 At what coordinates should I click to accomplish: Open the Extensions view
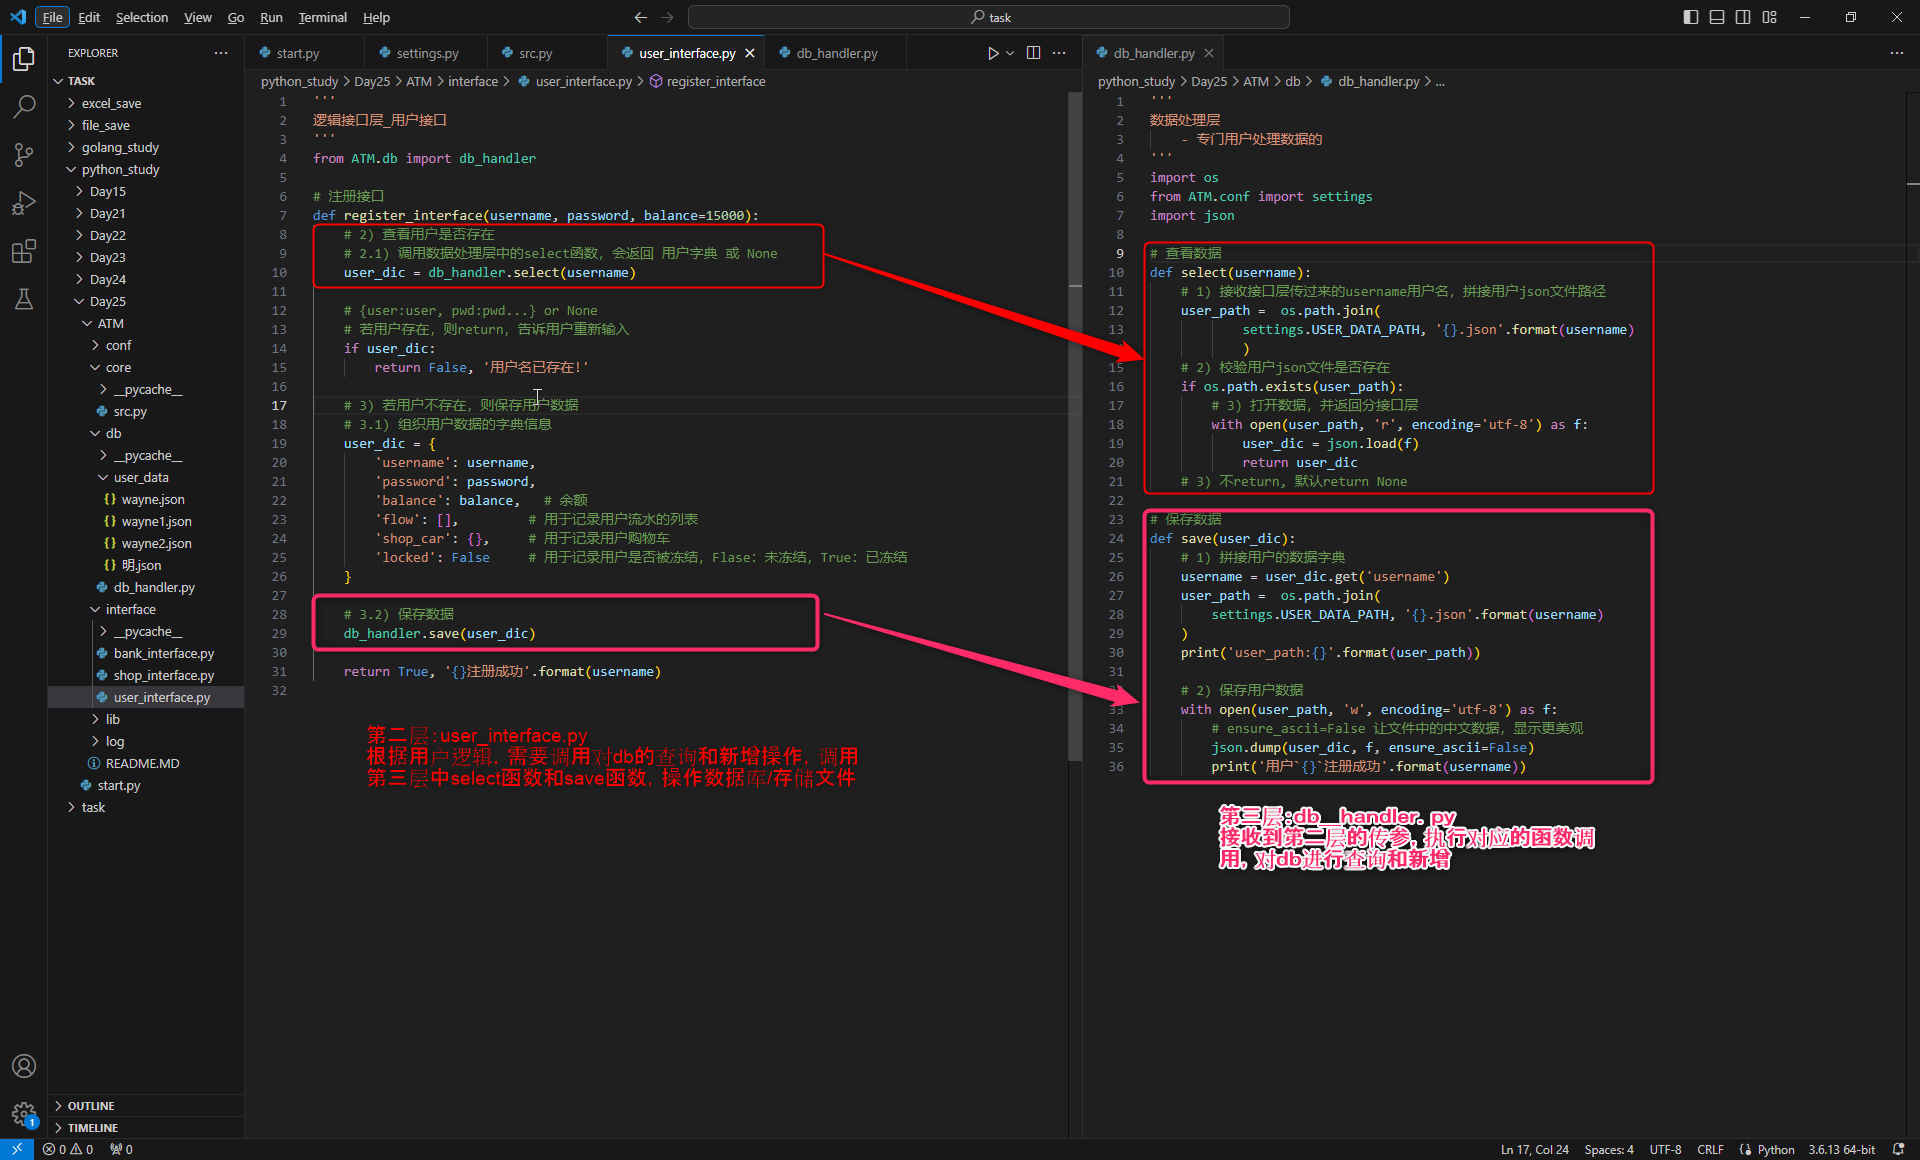24,251
